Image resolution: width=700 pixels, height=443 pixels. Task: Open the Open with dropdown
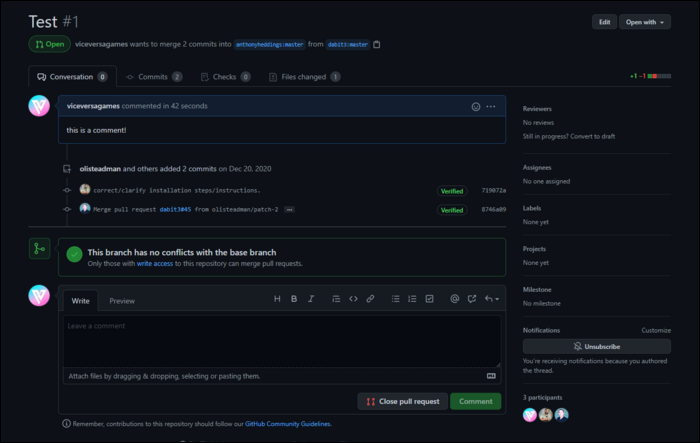coord(645,22)
